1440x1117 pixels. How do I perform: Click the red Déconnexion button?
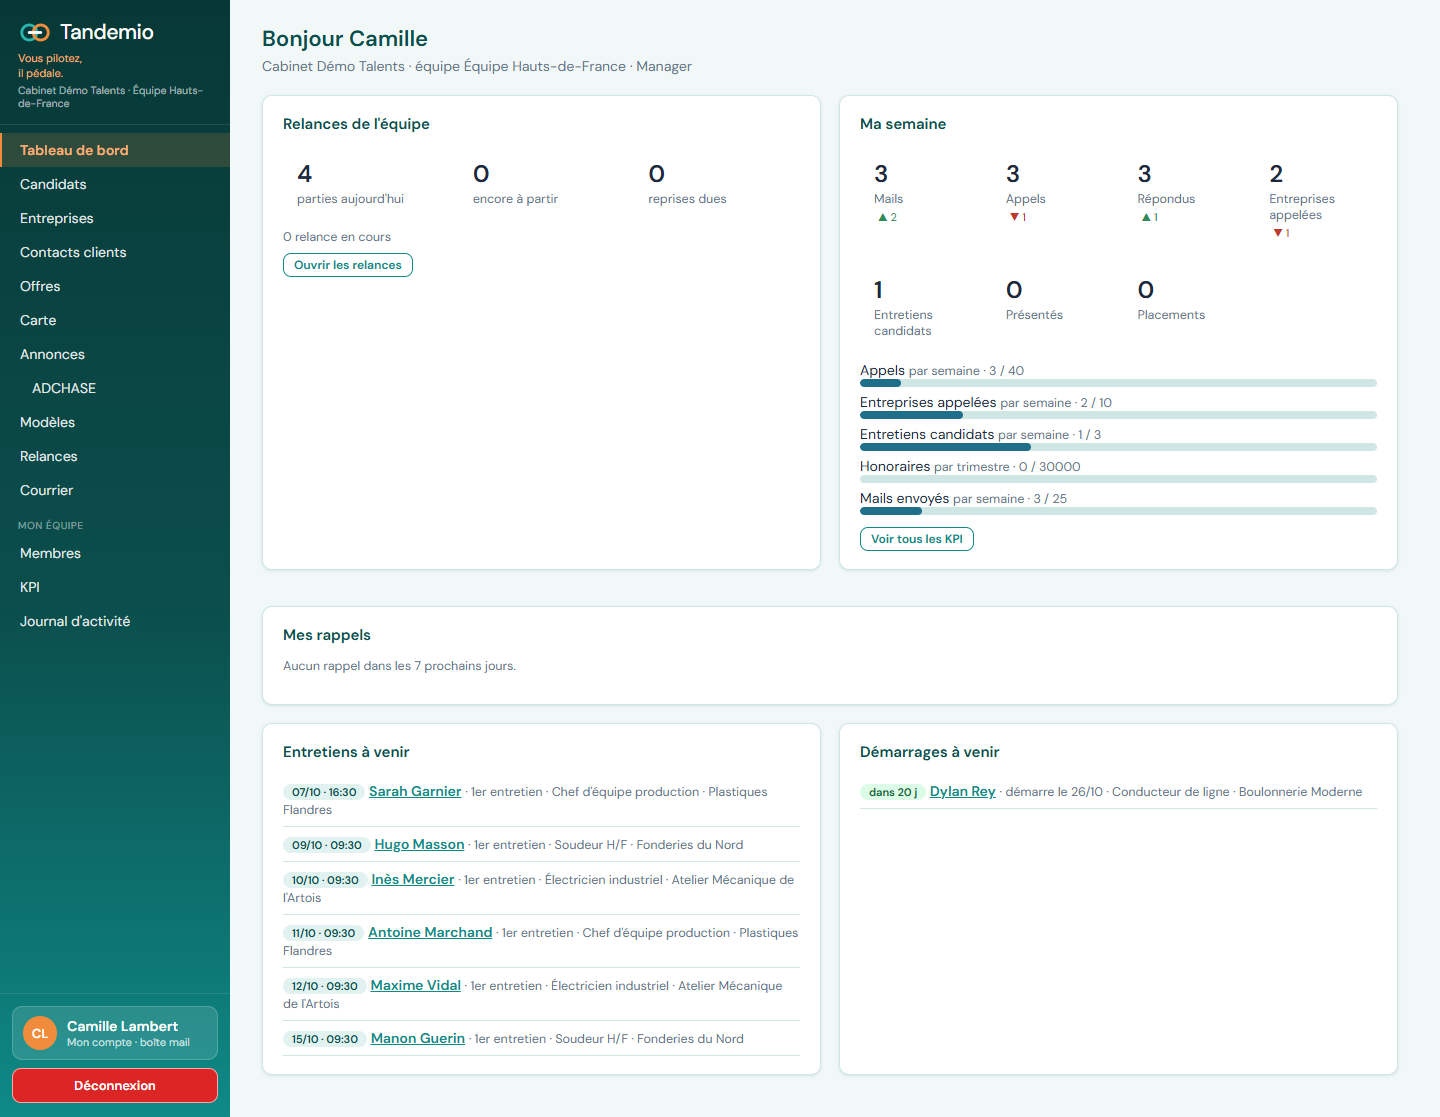point(115,1085)
